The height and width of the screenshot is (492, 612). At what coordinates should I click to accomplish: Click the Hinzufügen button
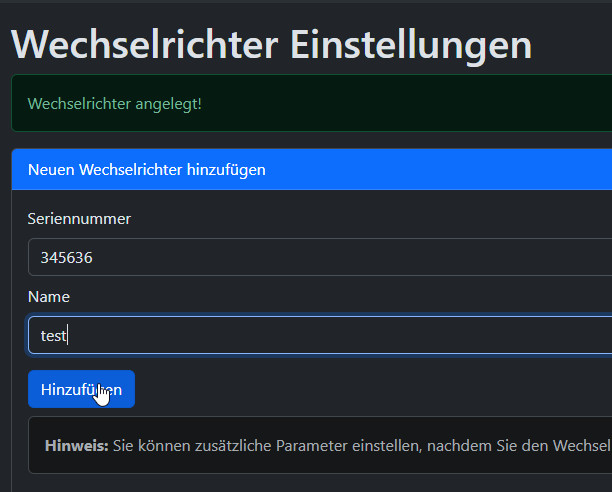81,389
